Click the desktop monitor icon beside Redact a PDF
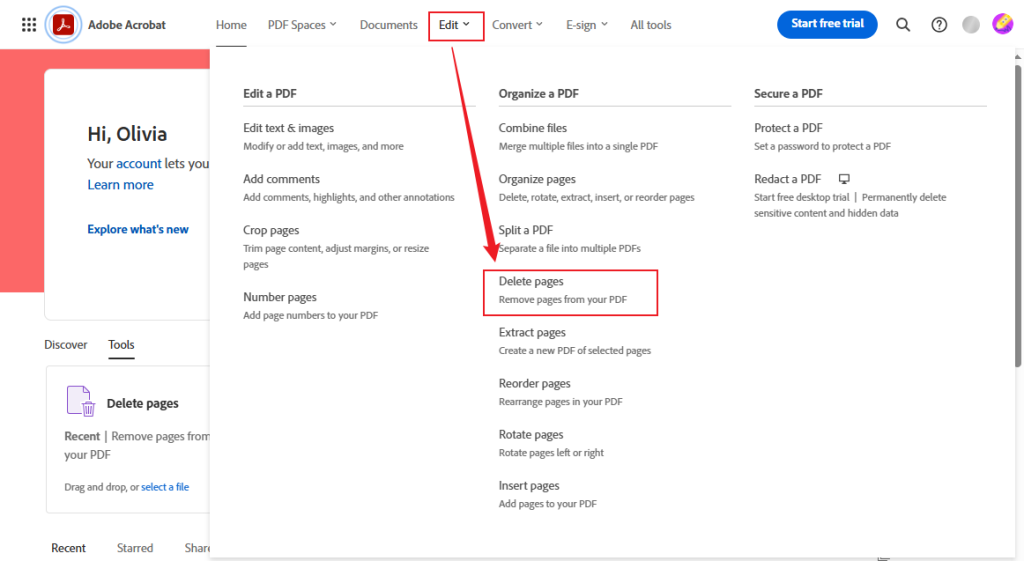The height and width of the screenshot is (561, 1024). pos(844,179)
